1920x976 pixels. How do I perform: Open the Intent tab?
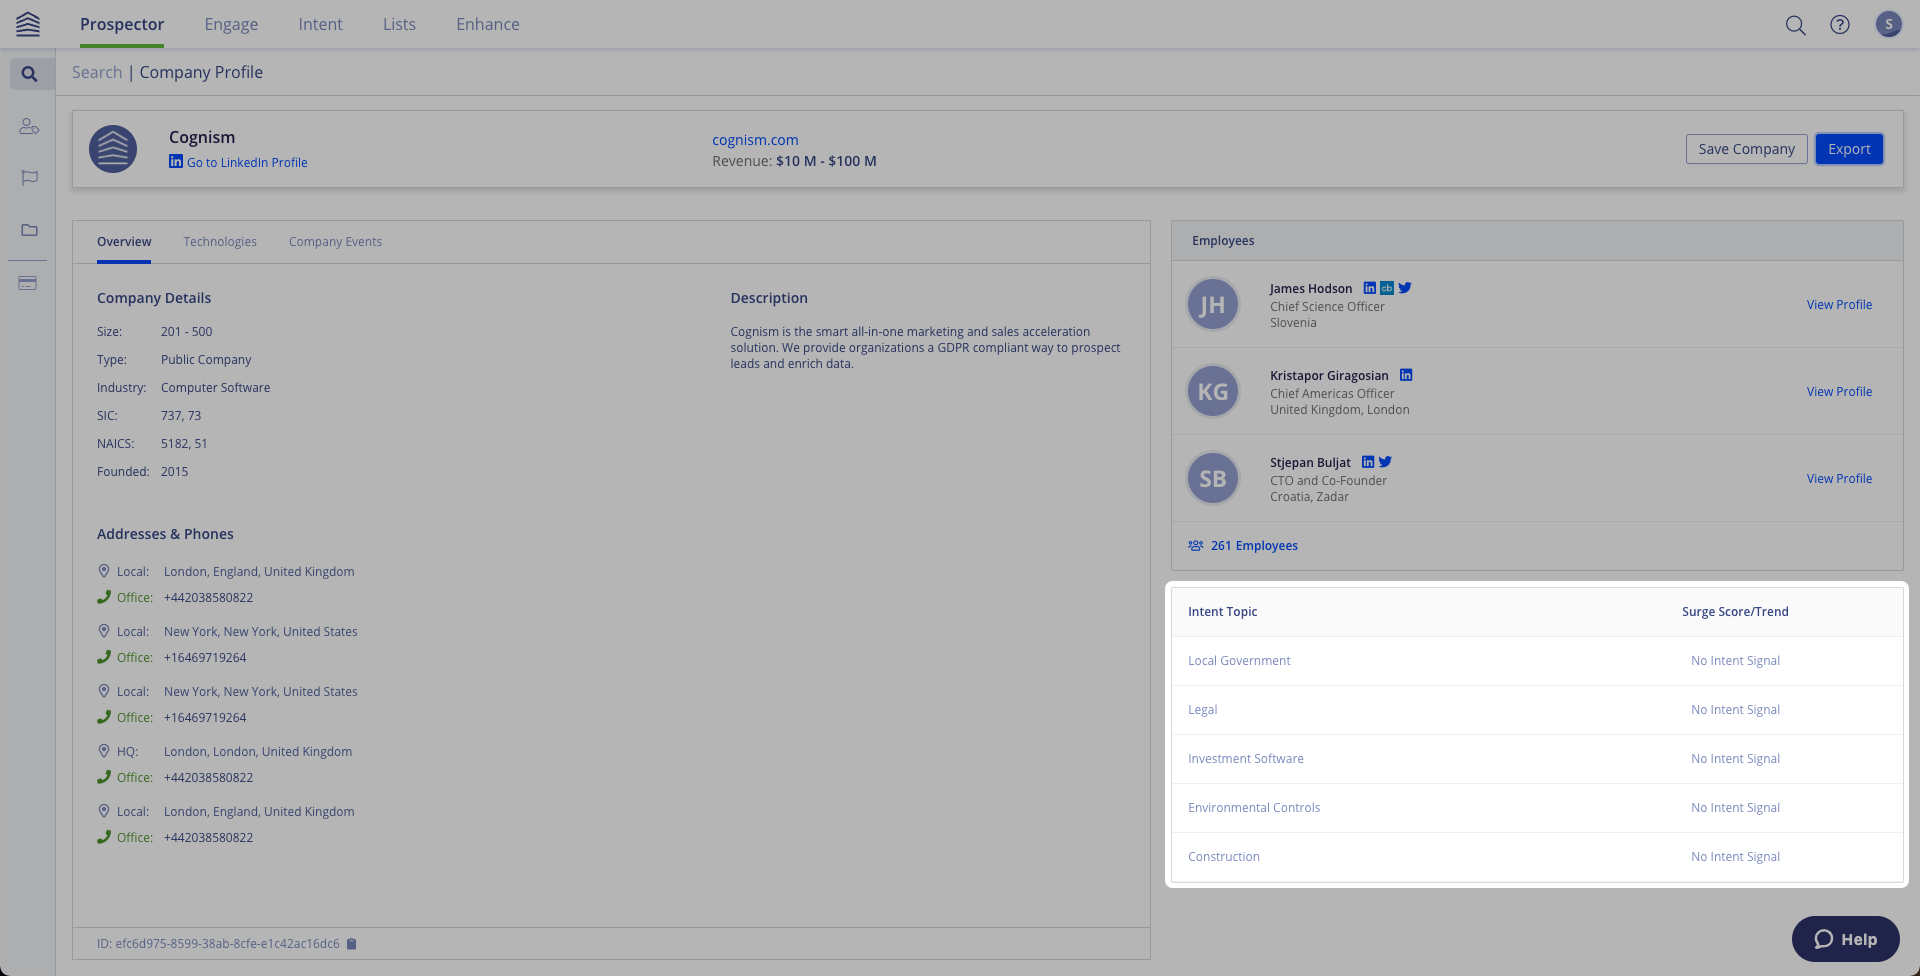click(320, 24)
